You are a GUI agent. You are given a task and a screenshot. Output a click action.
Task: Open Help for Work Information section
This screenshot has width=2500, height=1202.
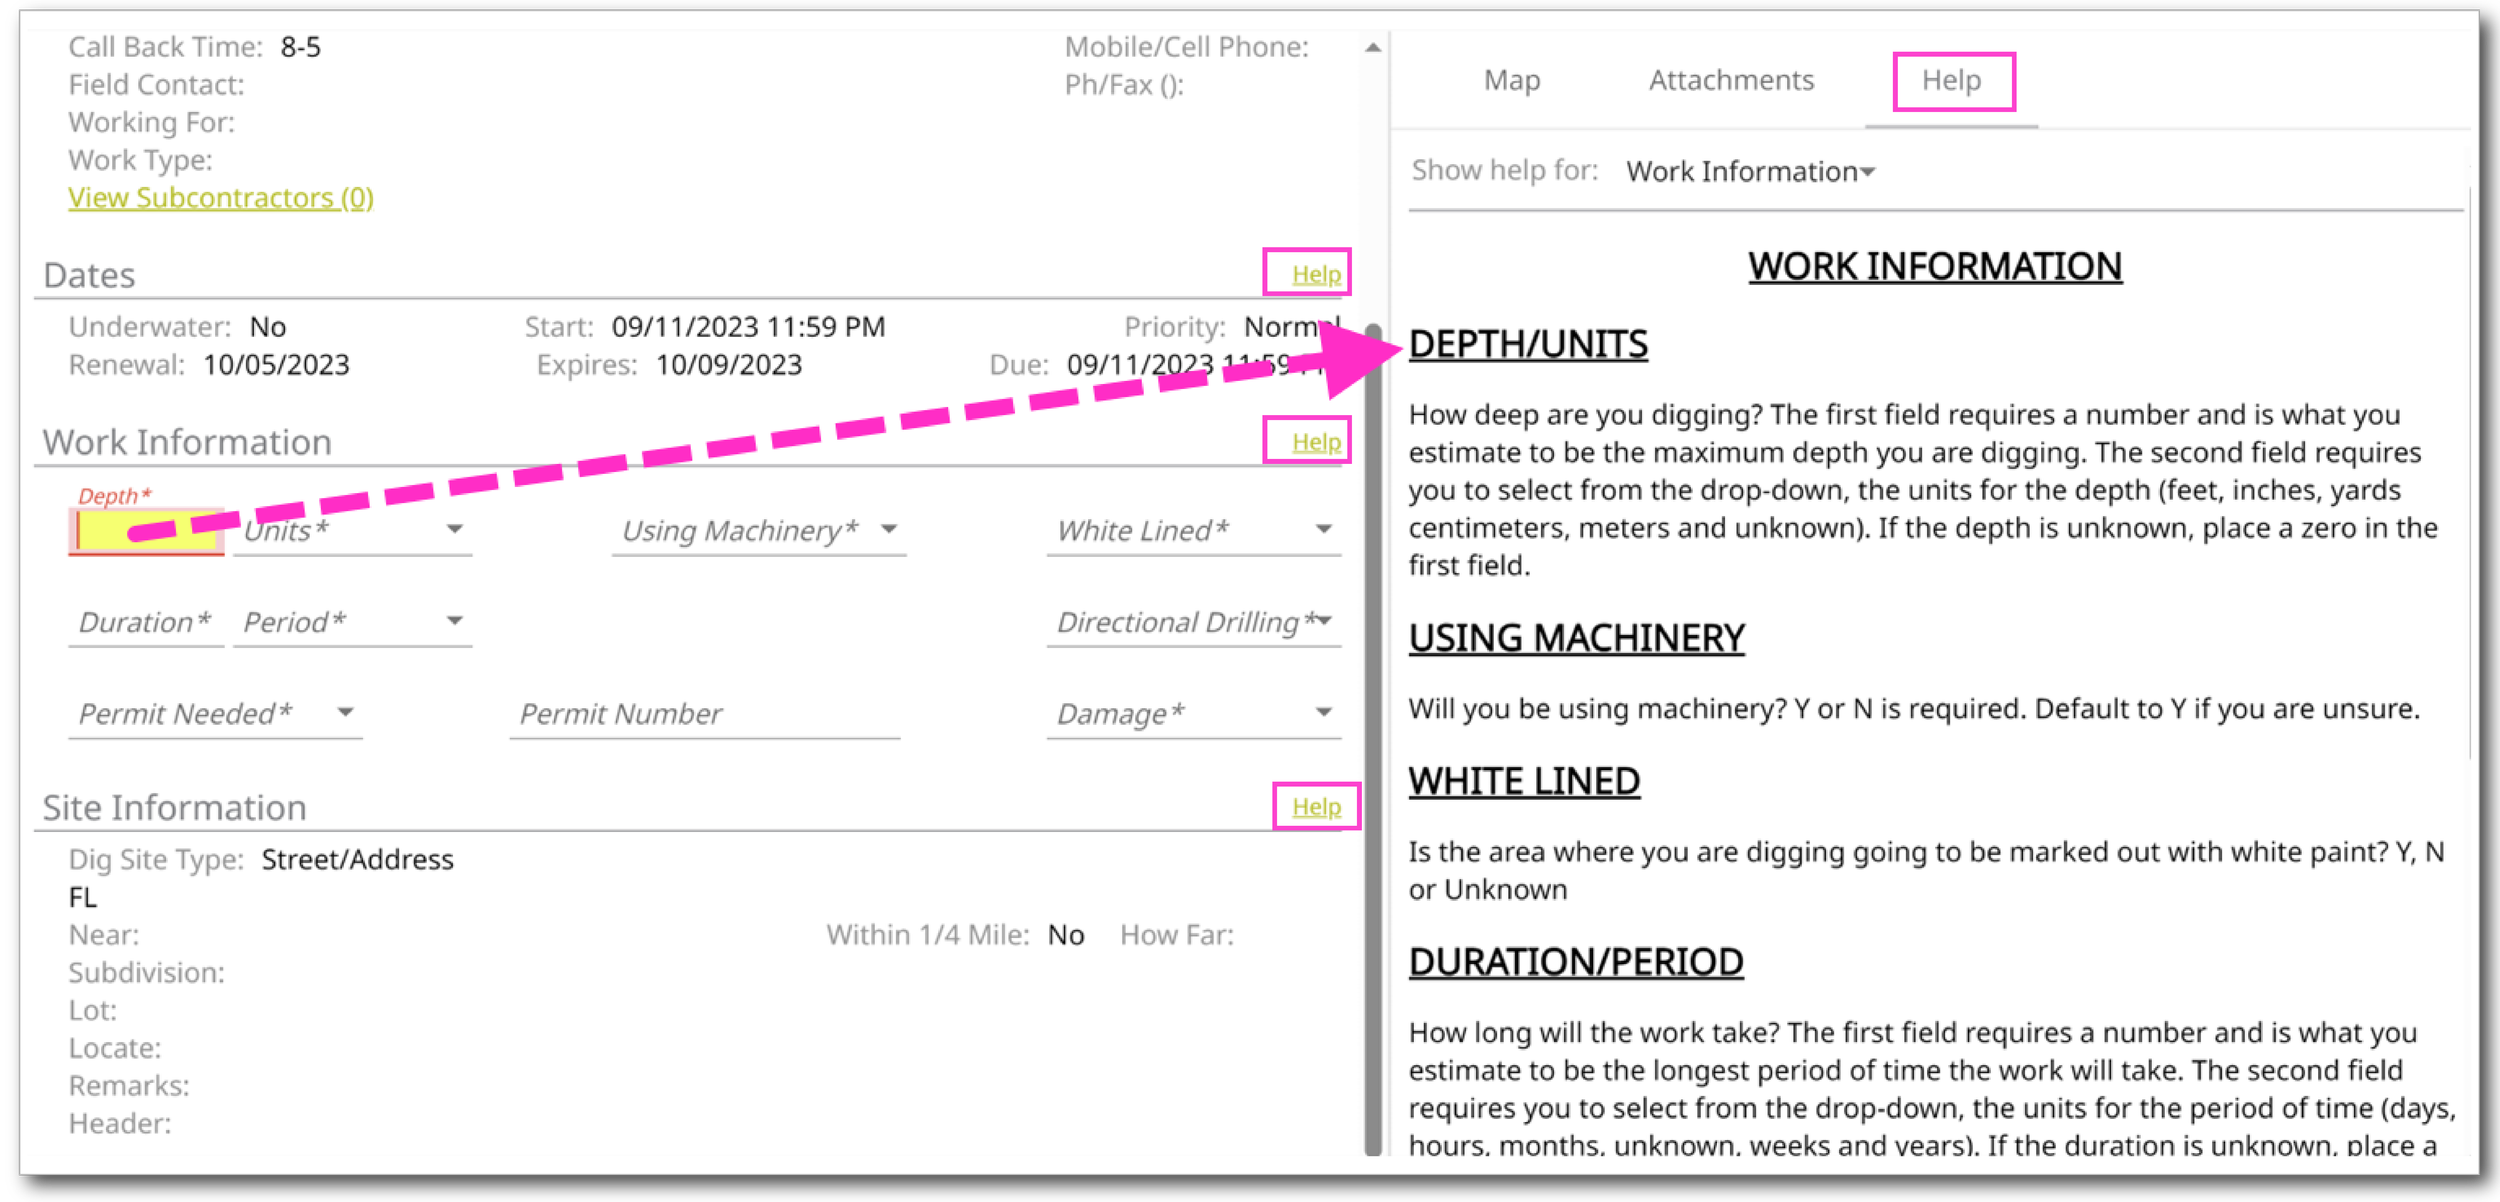pyautogui.click(x=1315, y=442)
